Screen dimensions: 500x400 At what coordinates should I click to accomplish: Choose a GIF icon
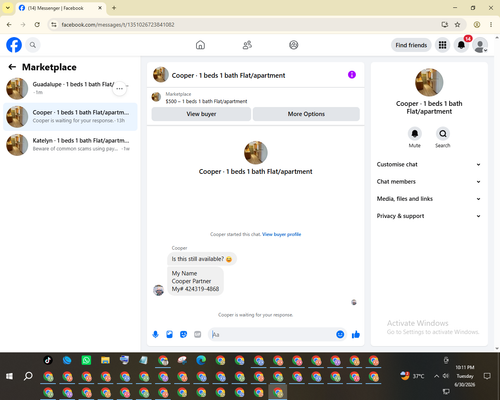[197, 334]
